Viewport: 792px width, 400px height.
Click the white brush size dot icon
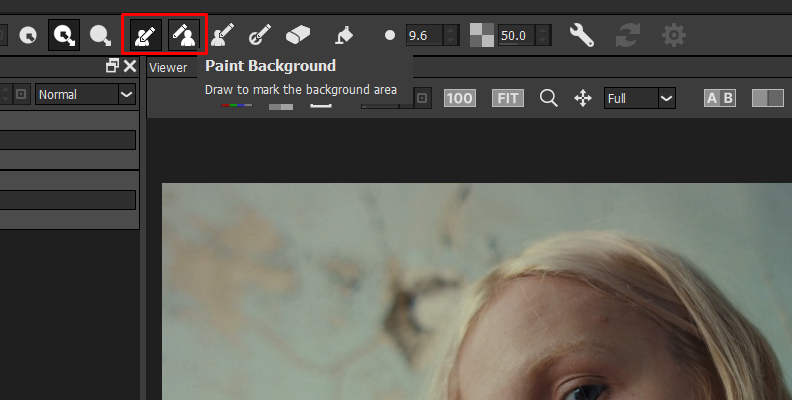pos(389,35)
